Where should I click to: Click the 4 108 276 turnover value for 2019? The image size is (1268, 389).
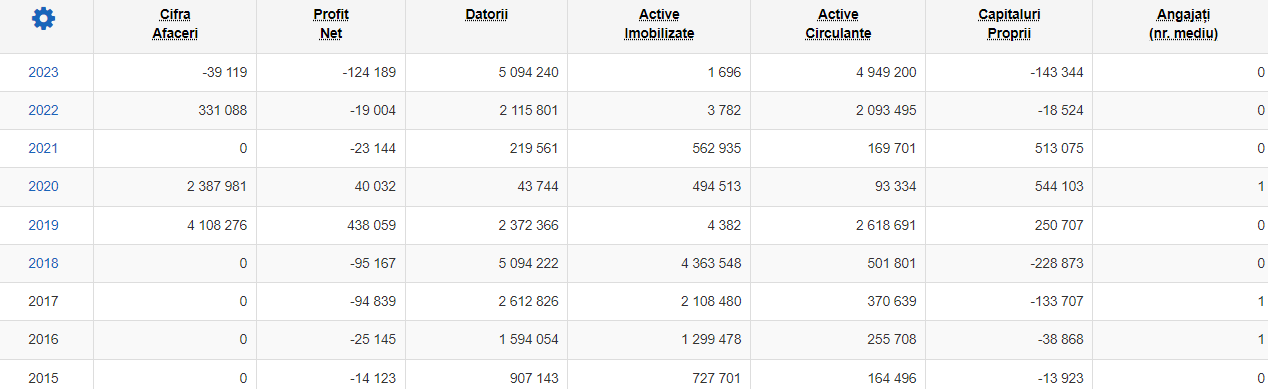pyautogui.click(x=217, y=225)
